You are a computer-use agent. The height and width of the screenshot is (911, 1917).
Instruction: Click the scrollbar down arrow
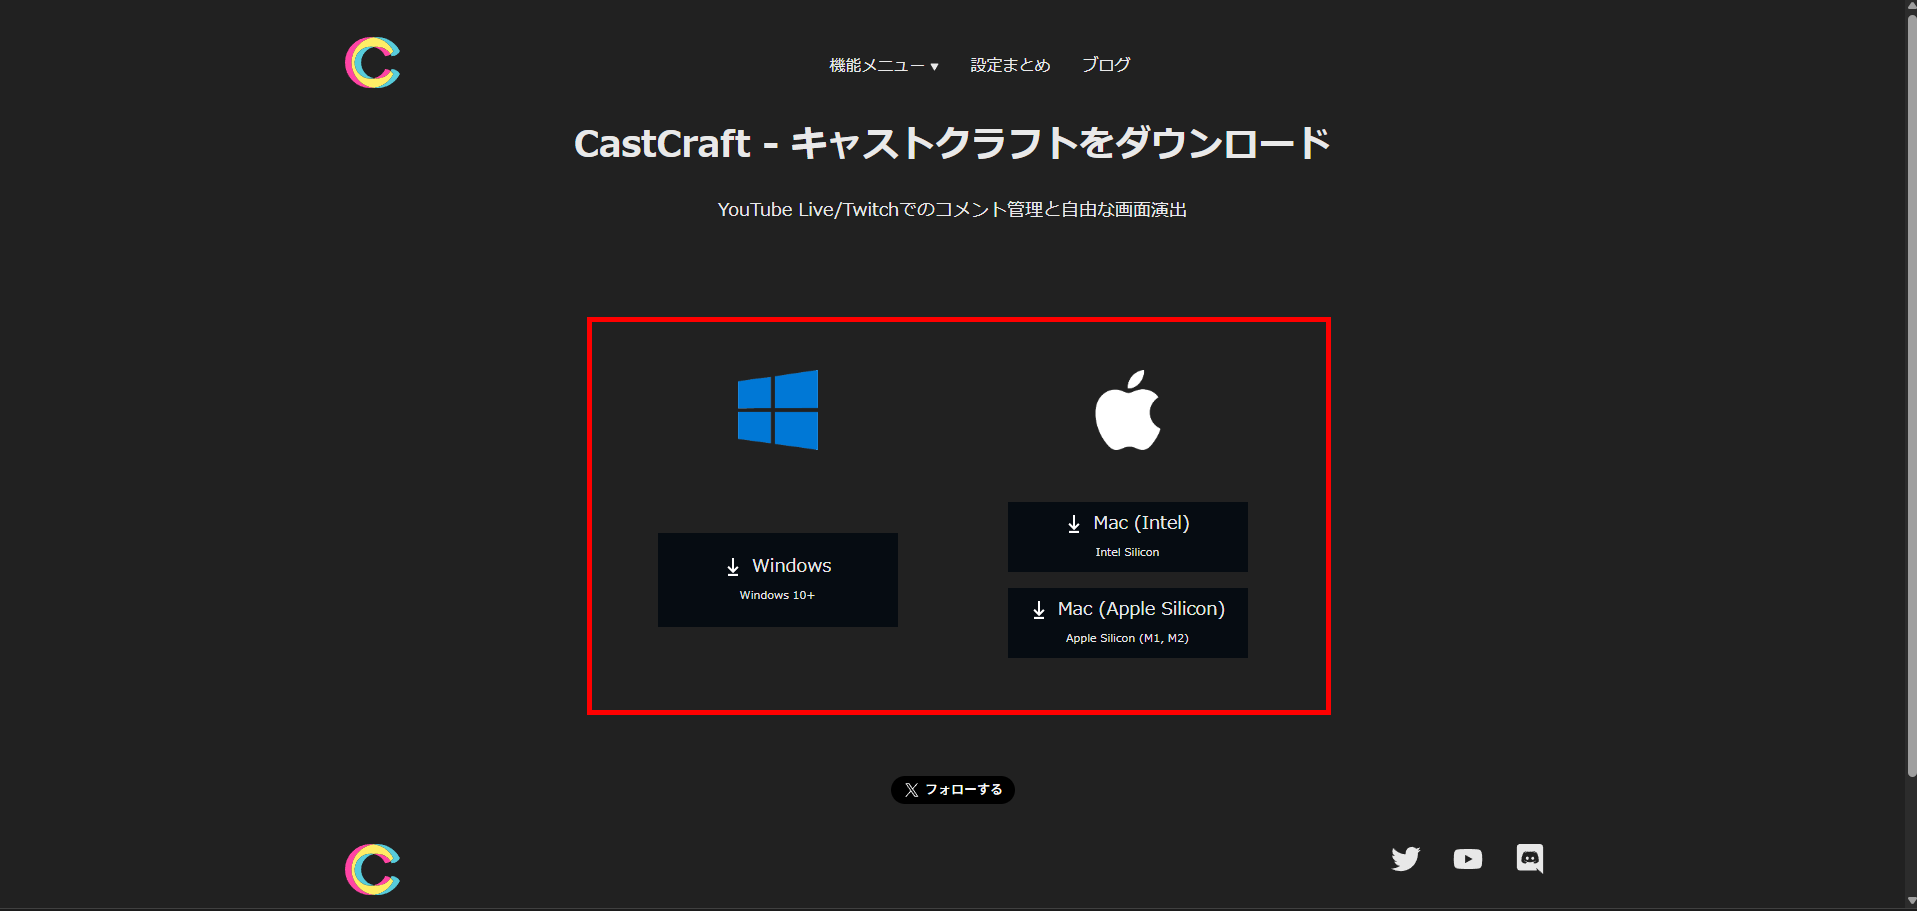pos(1912,902)
